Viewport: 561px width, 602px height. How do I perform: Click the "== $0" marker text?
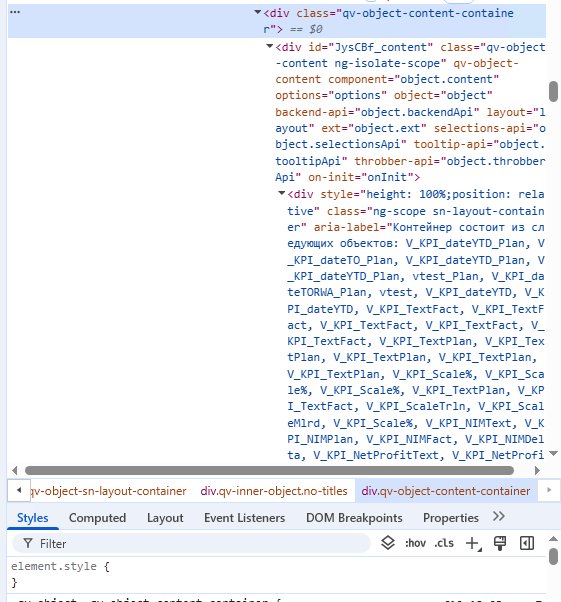(306, 29)
